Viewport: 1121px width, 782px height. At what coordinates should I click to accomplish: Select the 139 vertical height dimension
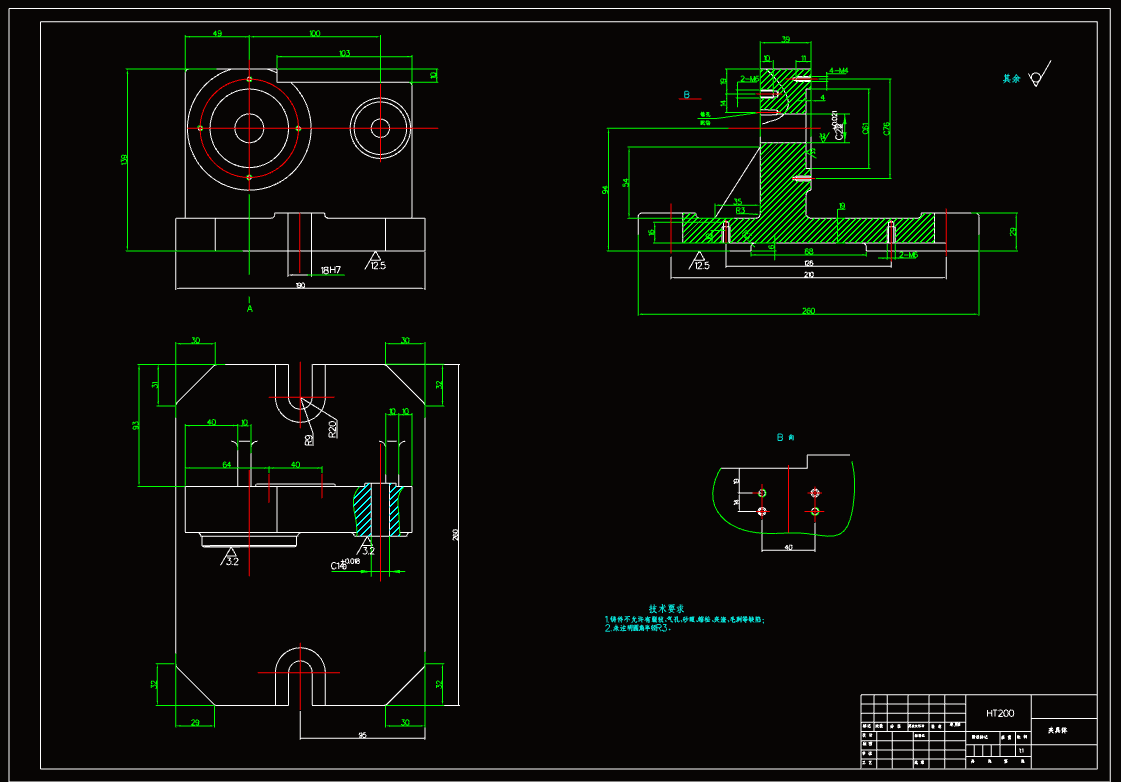coord(124,159)
